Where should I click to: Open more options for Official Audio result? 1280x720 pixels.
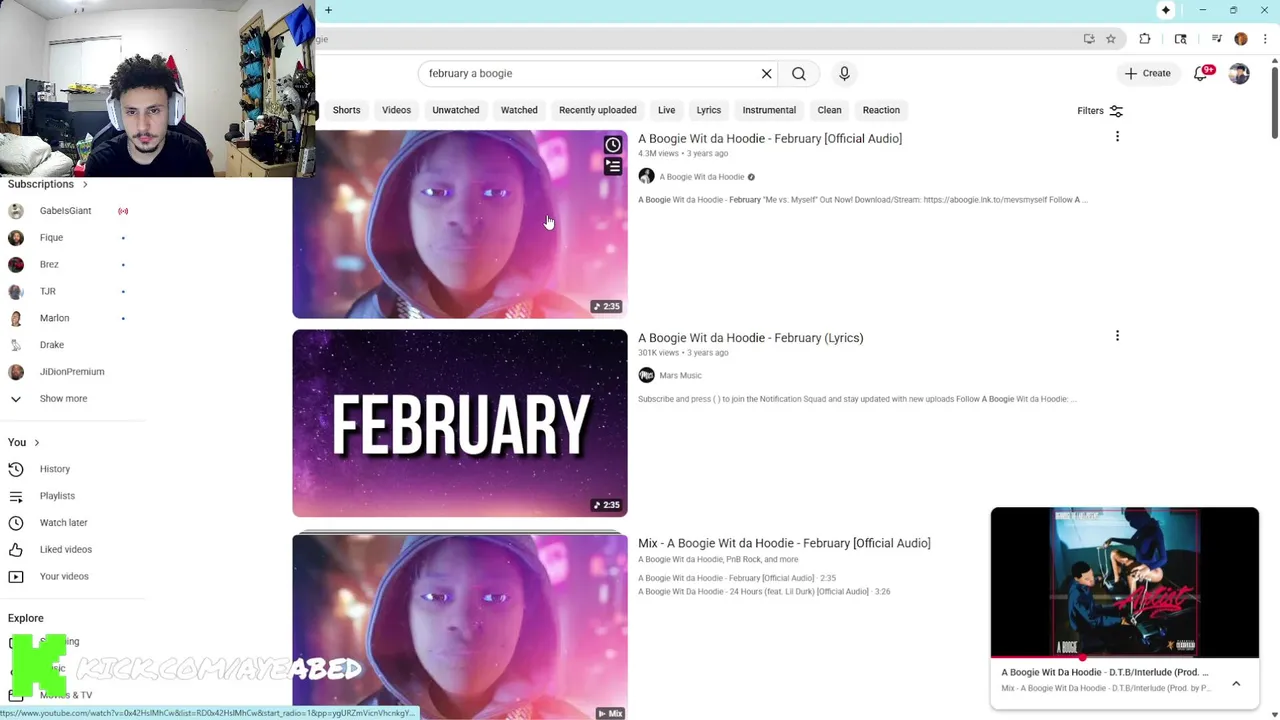pyautogui.click(x=1117, y=137)
